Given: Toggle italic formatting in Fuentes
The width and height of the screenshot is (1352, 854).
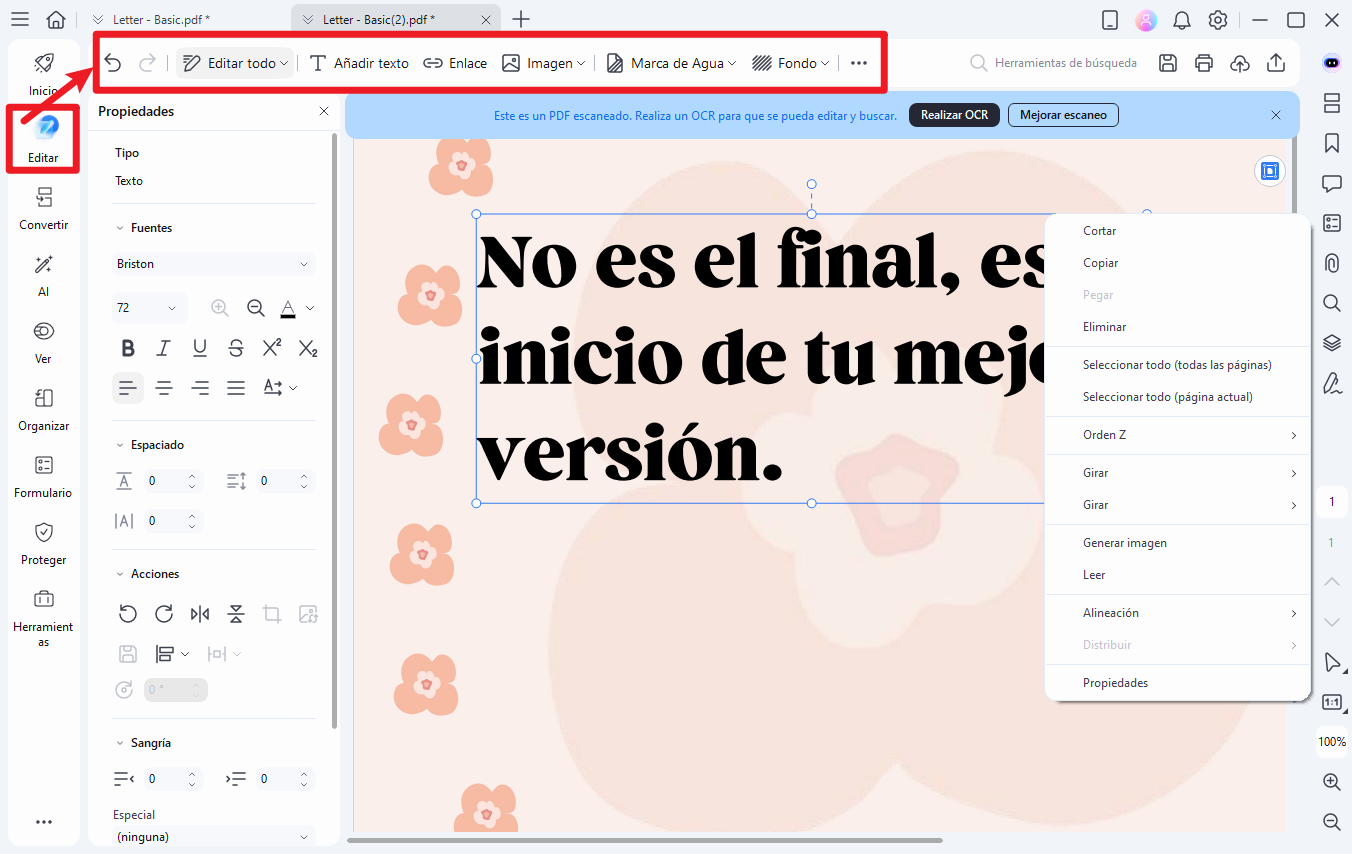Looking at the screenshot, I should (x=163, y=347).
